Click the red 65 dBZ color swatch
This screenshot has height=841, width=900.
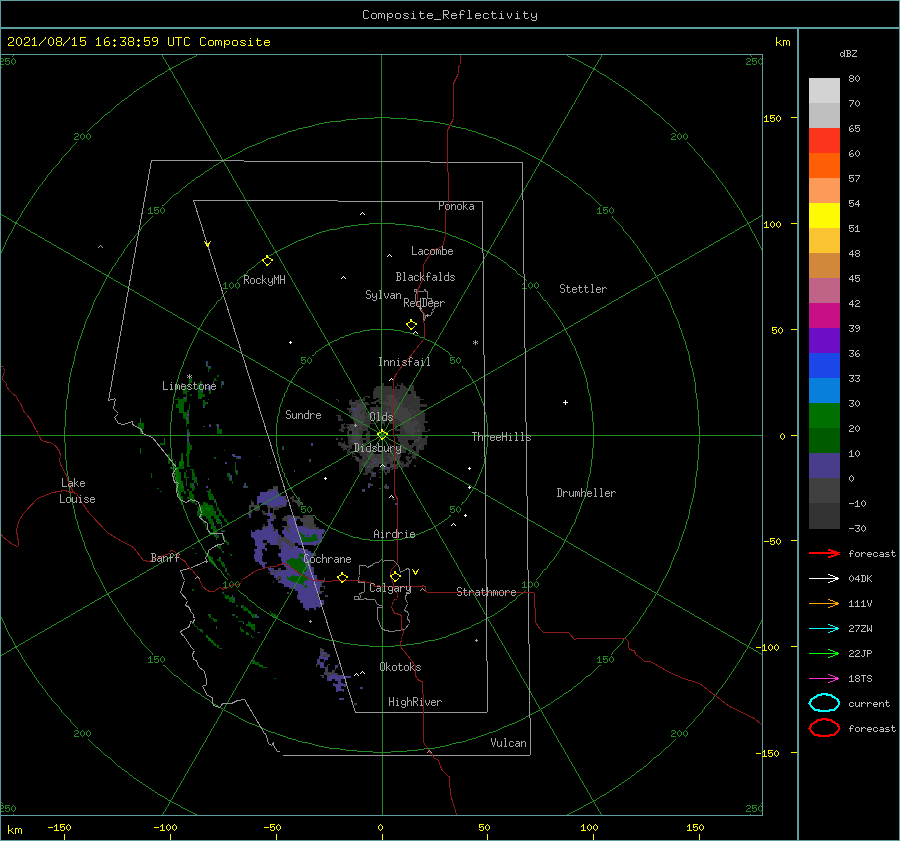(x=824, y=140)
